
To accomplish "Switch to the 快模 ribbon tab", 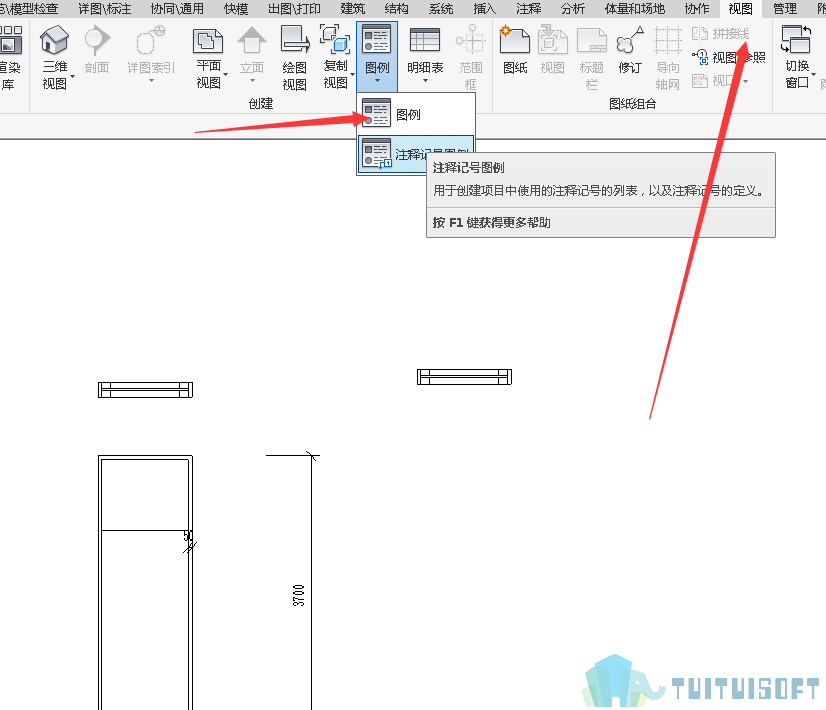I will click(x=235, y=8).
